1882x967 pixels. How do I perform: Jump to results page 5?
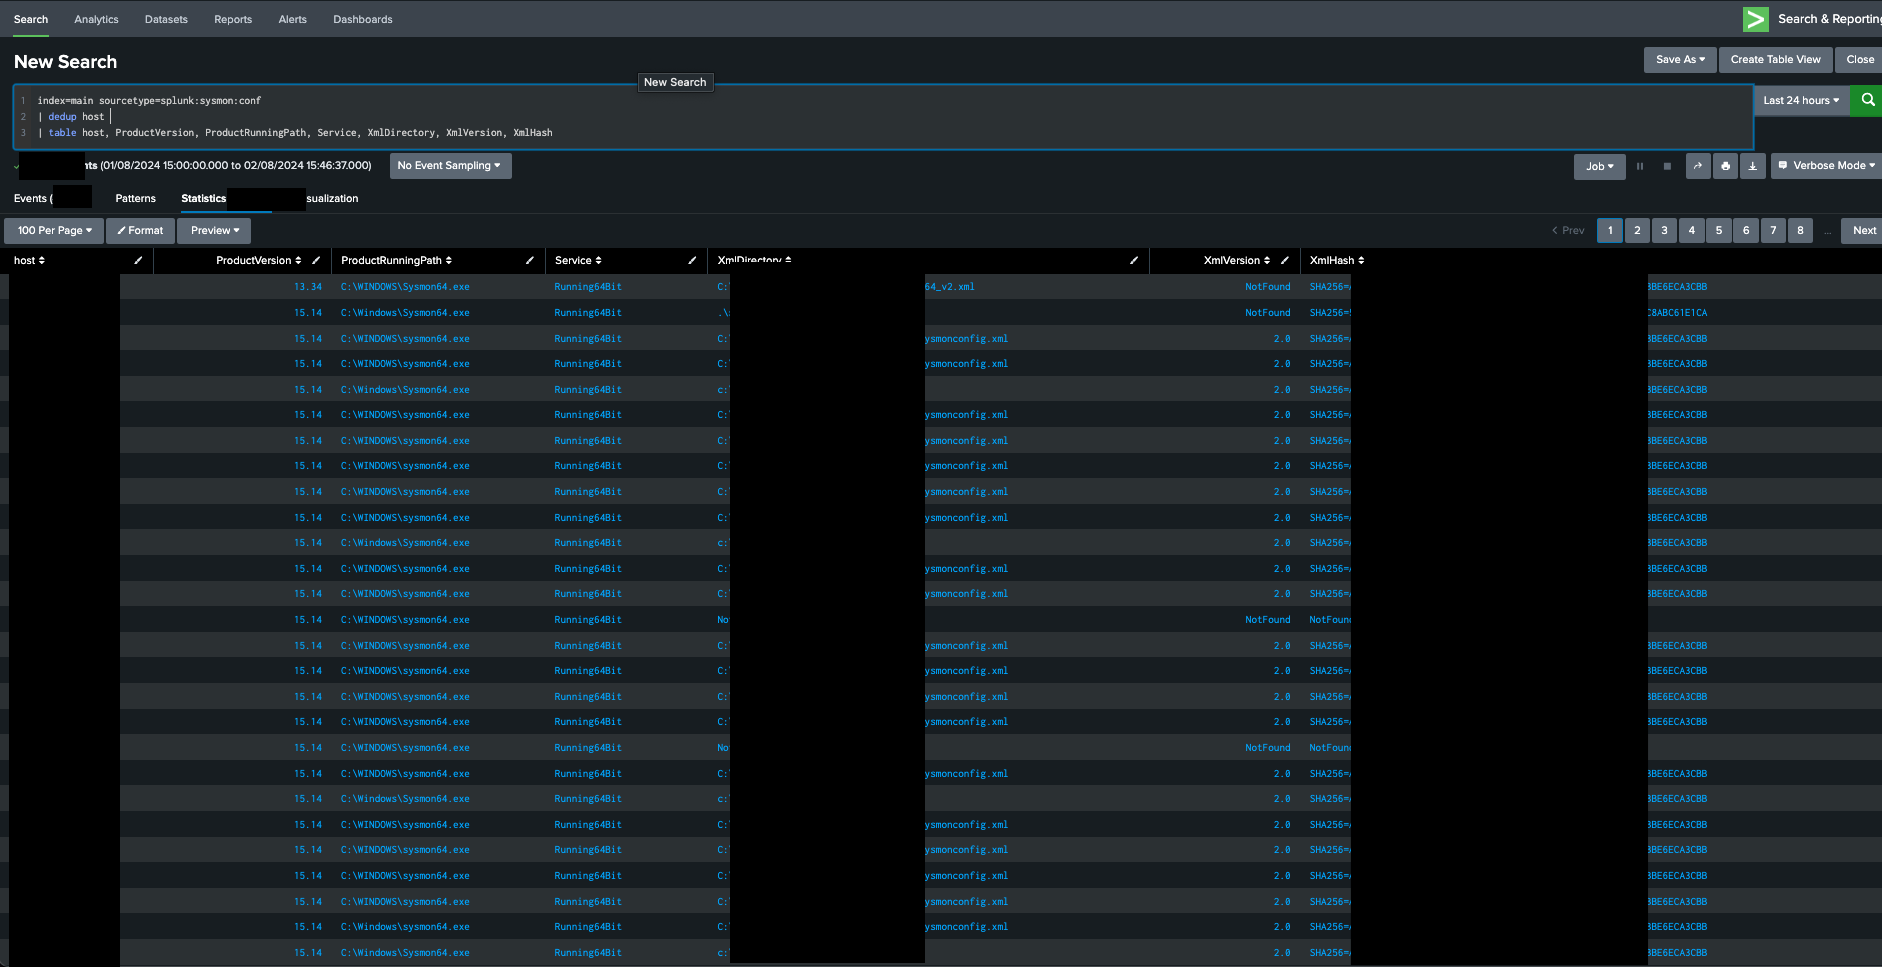coord(1719,230)
